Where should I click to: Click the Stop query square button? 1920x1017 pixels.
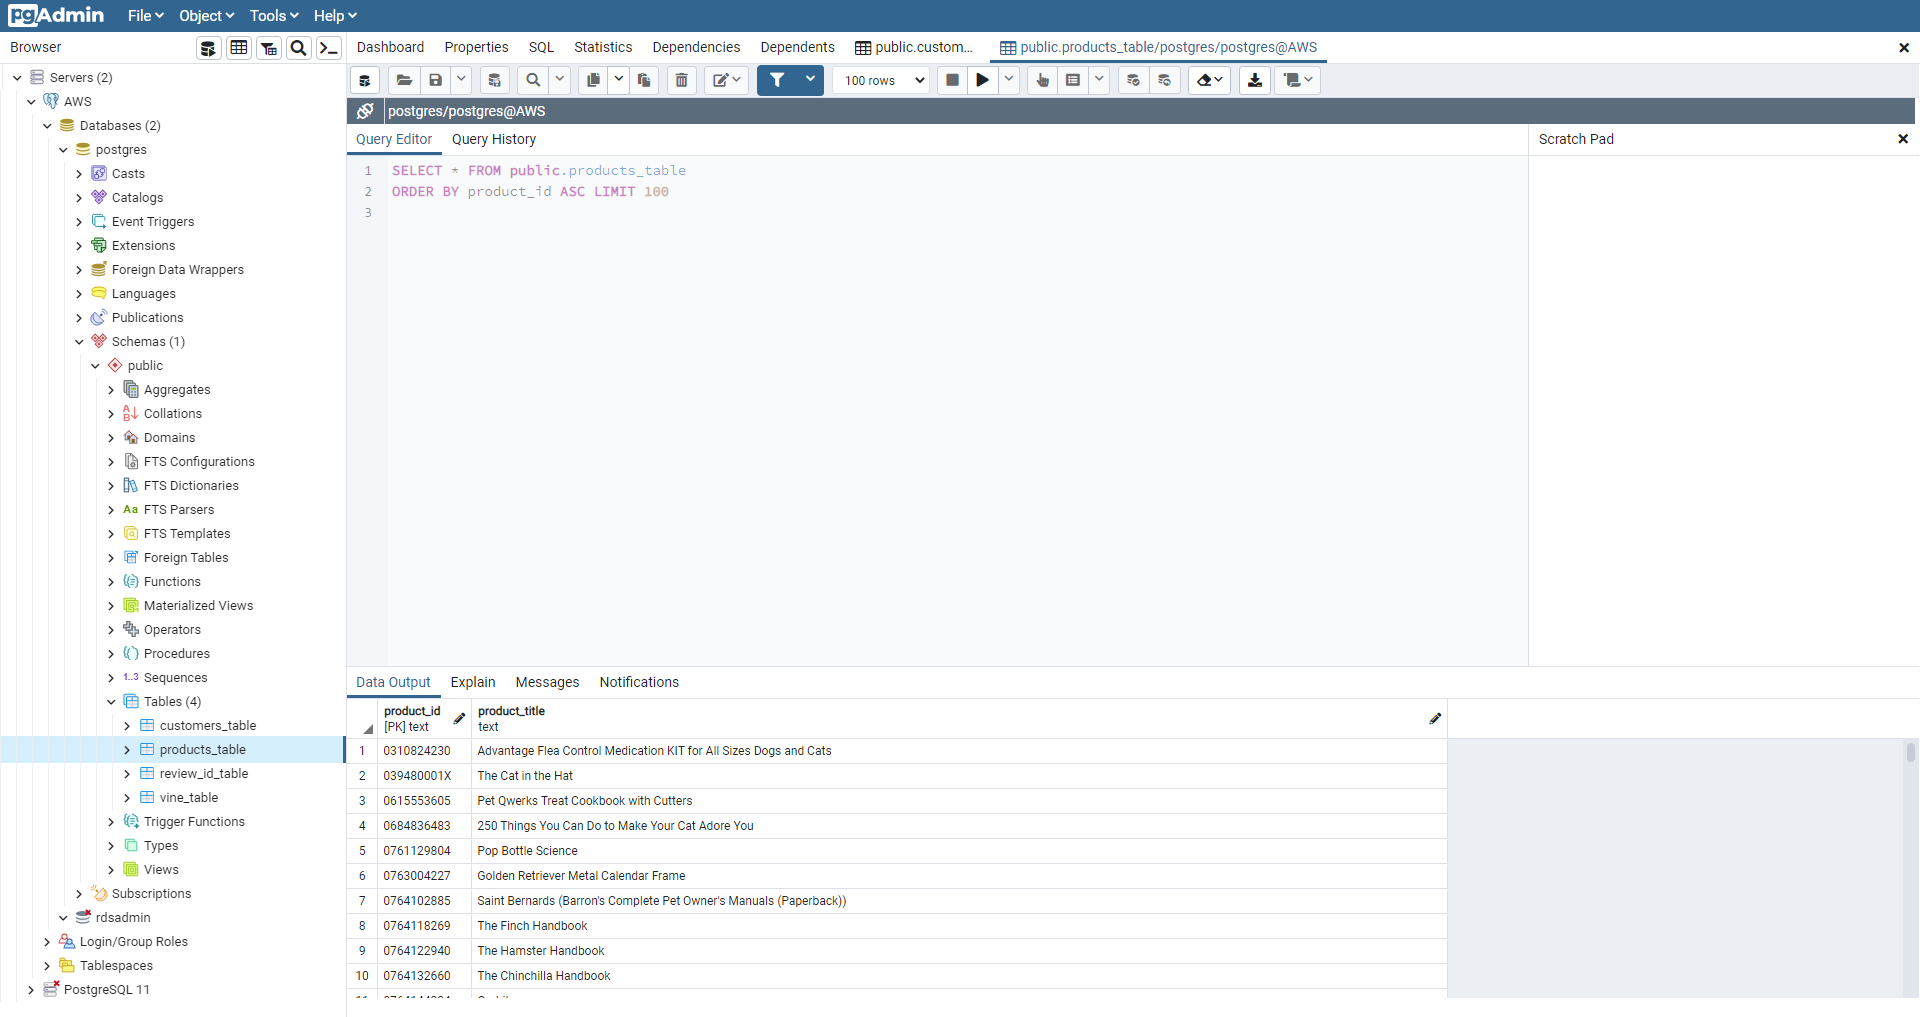click(953, 80)
